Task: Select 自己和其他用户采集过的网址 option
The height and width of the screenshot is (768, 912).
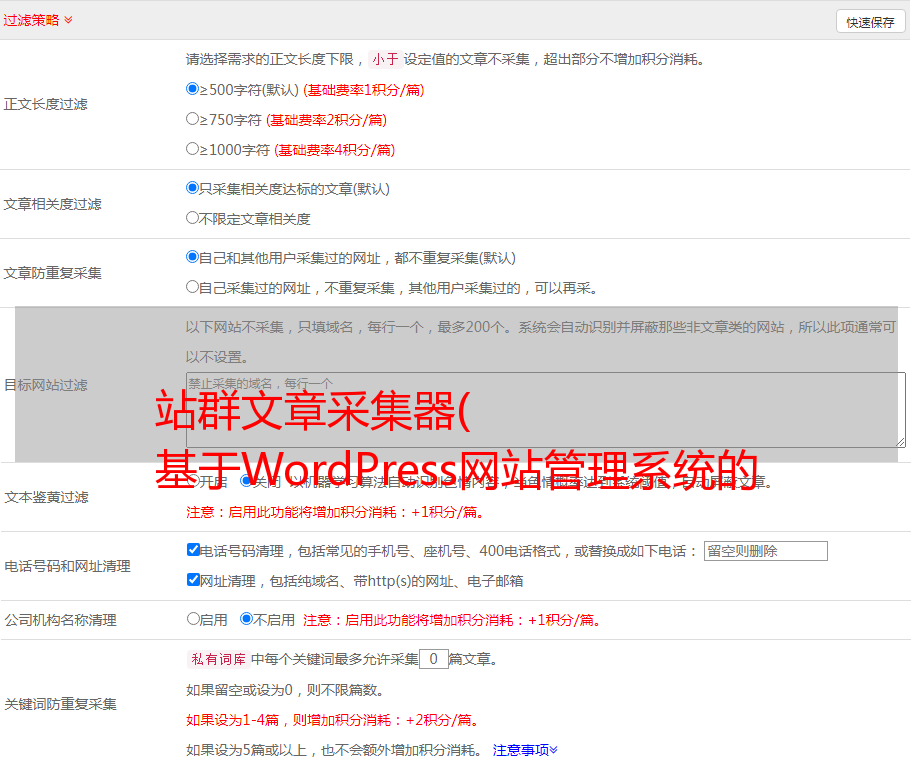Action: tap(192, 257)
